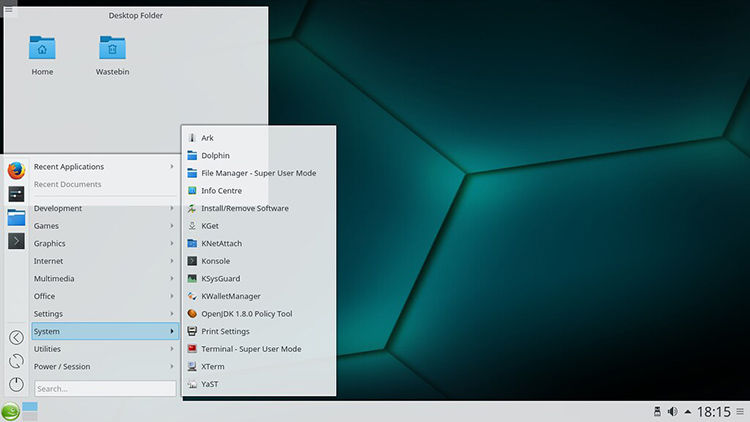Launch Firefox from the favorites sidebar
This screenshot has width=750, height=422.
point(16,170)
